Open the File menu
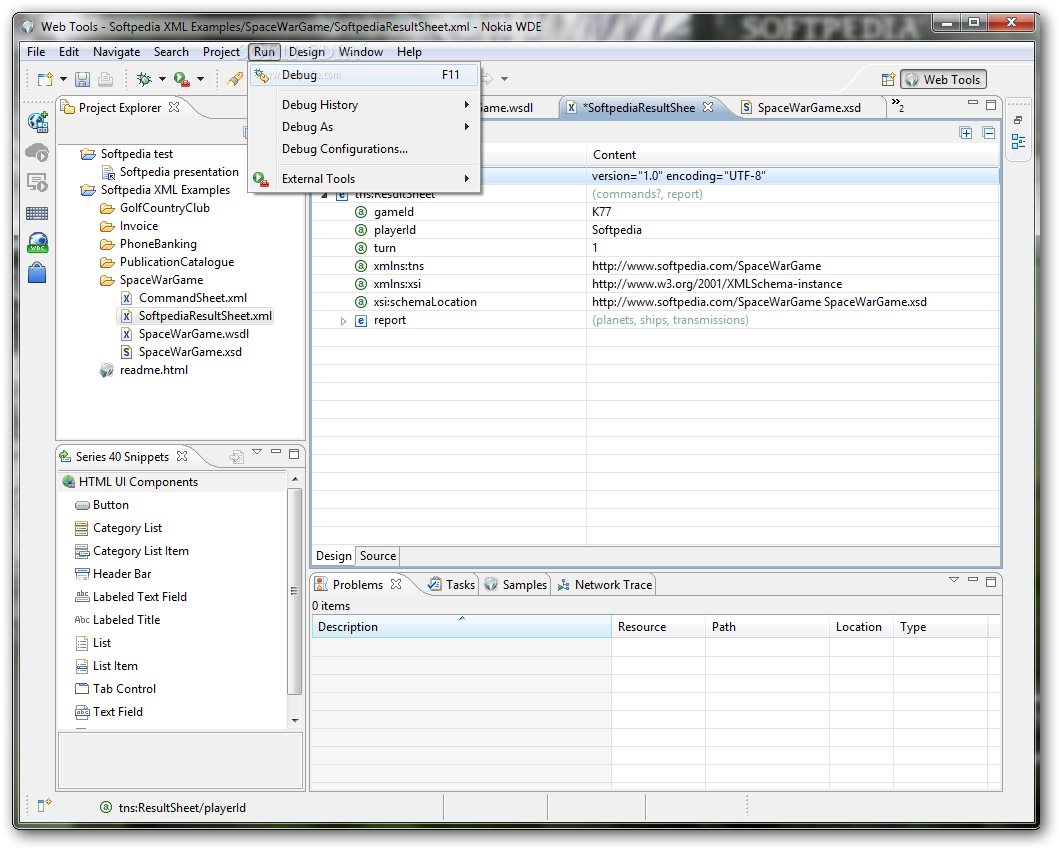Image resolution: width=1060 pixels, height=850 pixels. point(36,51)
